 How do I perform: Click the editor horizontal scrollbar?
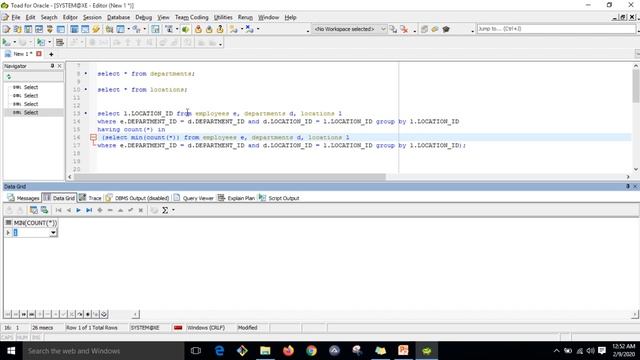click(x=229, y=177)
